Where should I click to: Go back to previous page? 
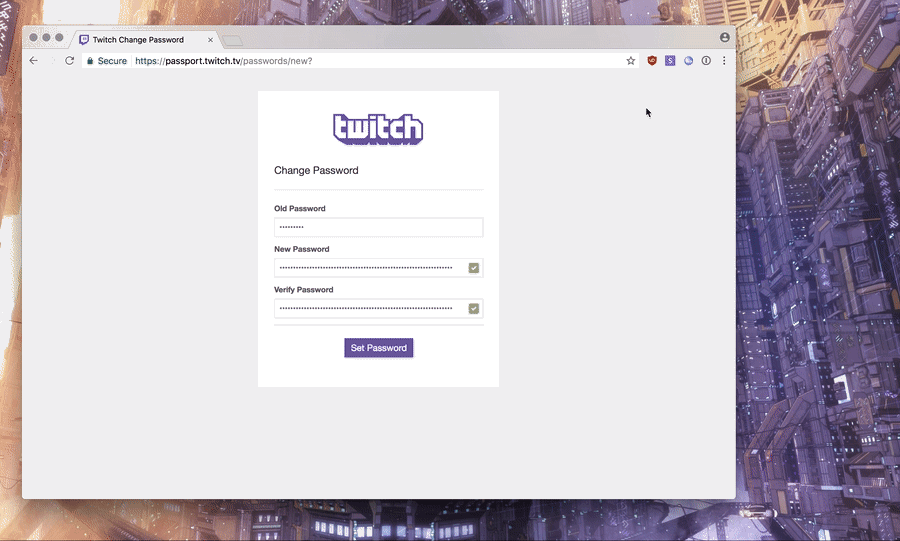(33, 60)
